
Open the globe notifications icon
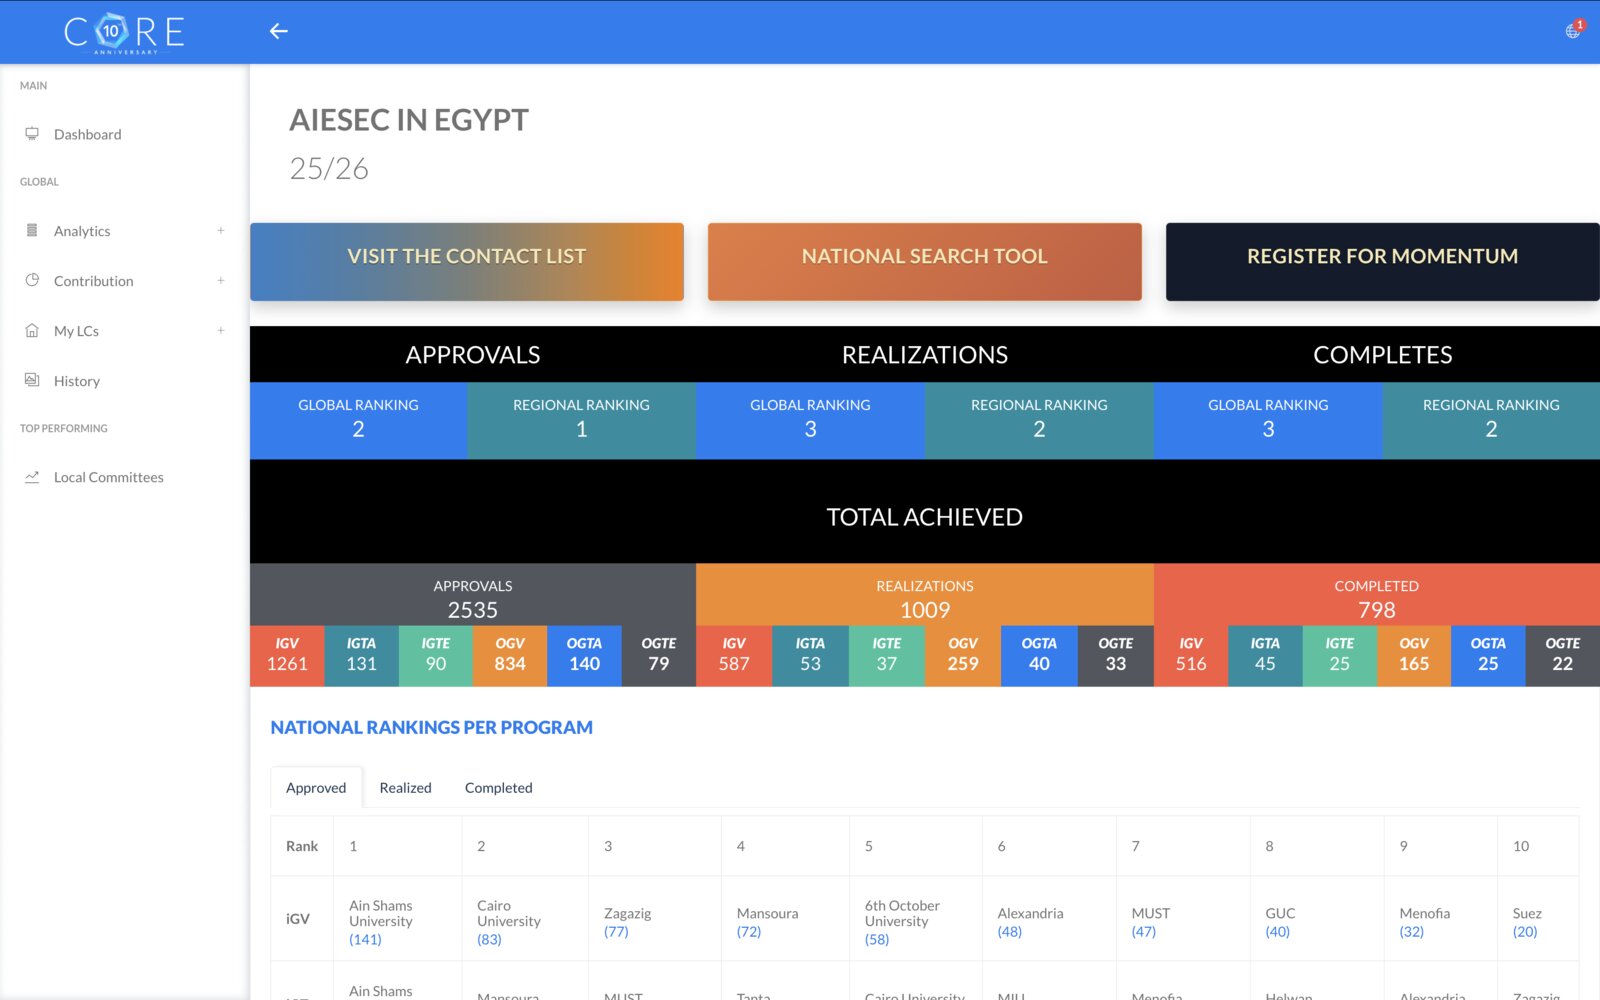[x=1573, y=31]
